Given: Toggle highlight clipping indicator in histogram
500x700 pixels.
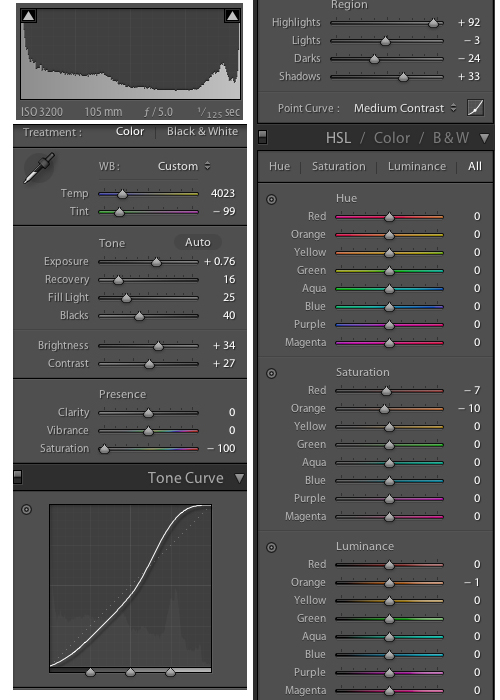Looking at the screenshot, I should point(232,16).
